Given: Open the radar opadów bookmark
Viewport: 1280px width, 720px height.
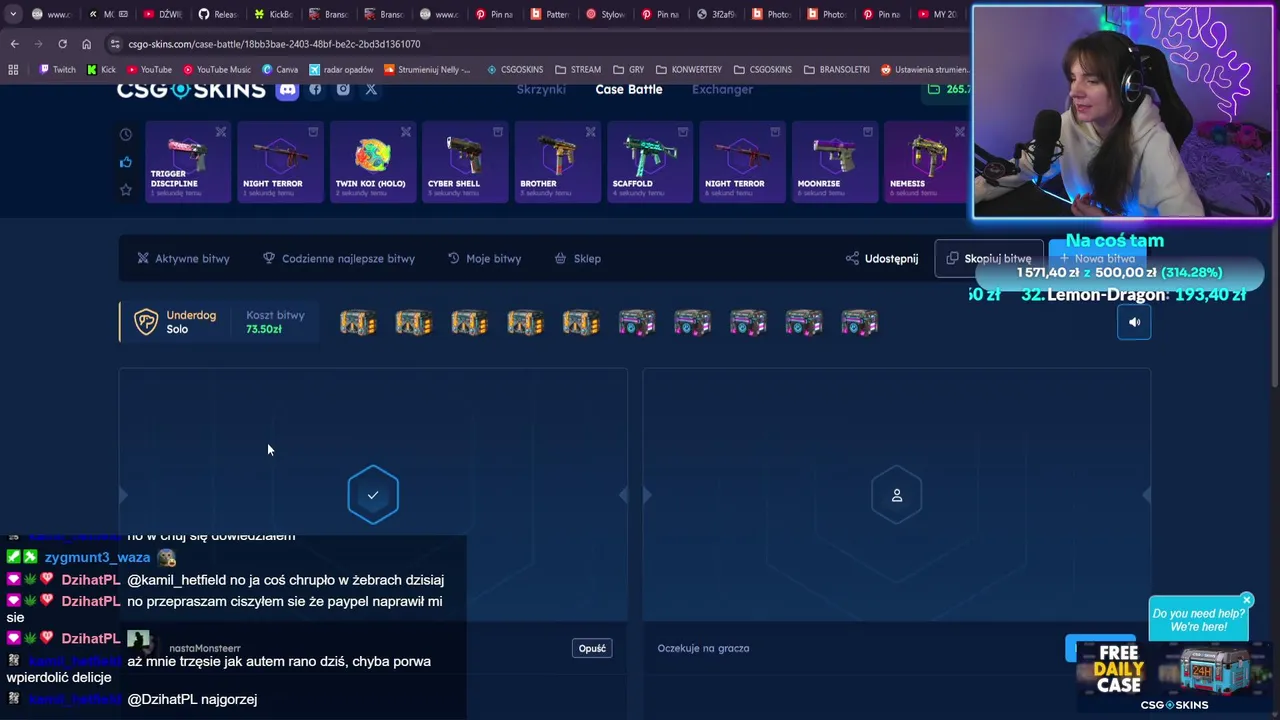Looking at the screenshot, I should click(342, 70).
